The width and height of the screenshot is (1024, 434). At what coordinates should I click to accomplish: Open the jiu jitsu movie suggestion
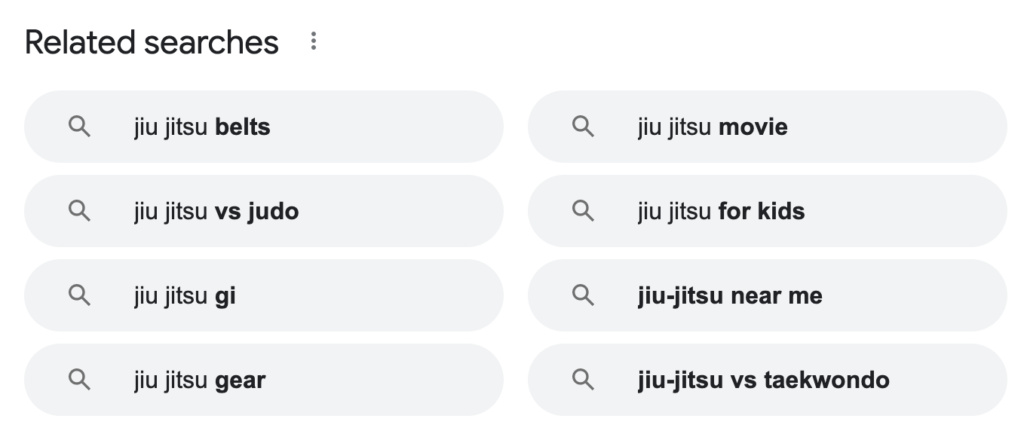[x=767, y=127]
